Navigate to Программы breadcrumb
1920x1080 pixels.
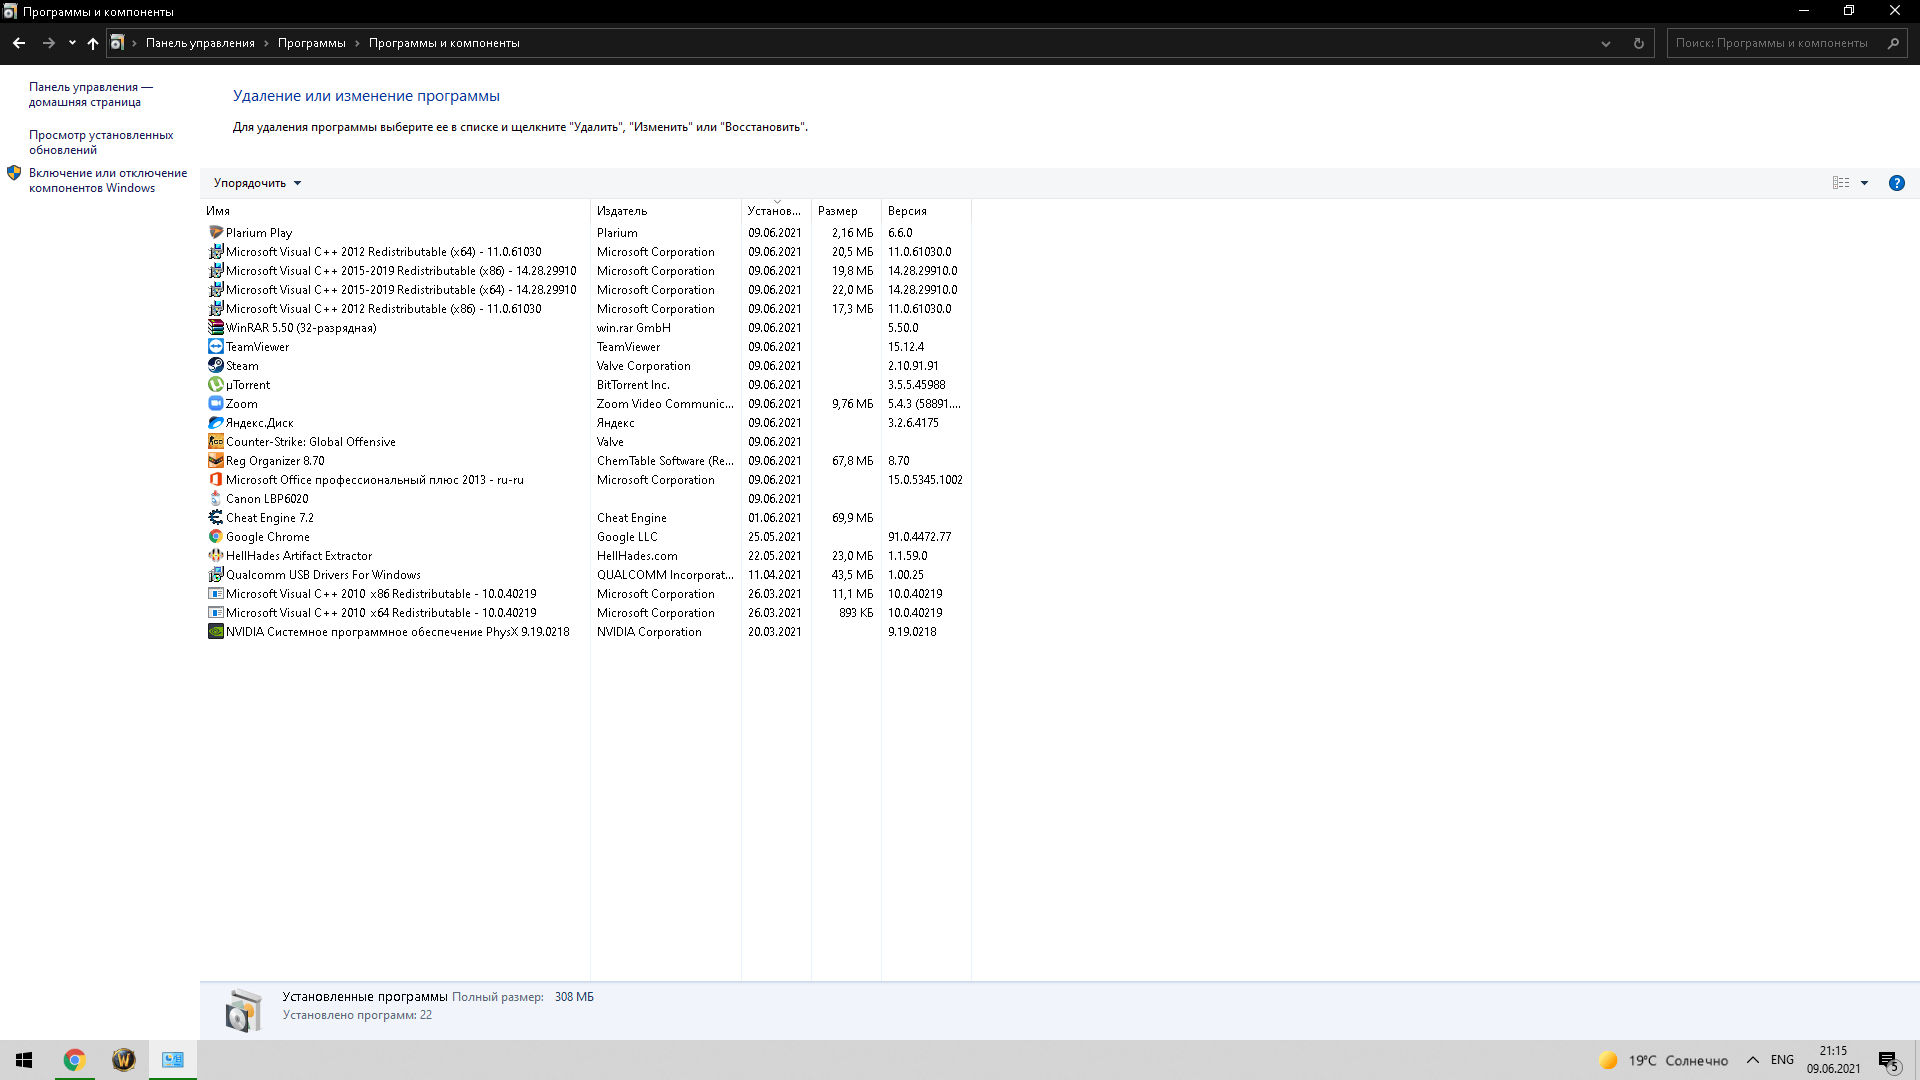point(312,43)
